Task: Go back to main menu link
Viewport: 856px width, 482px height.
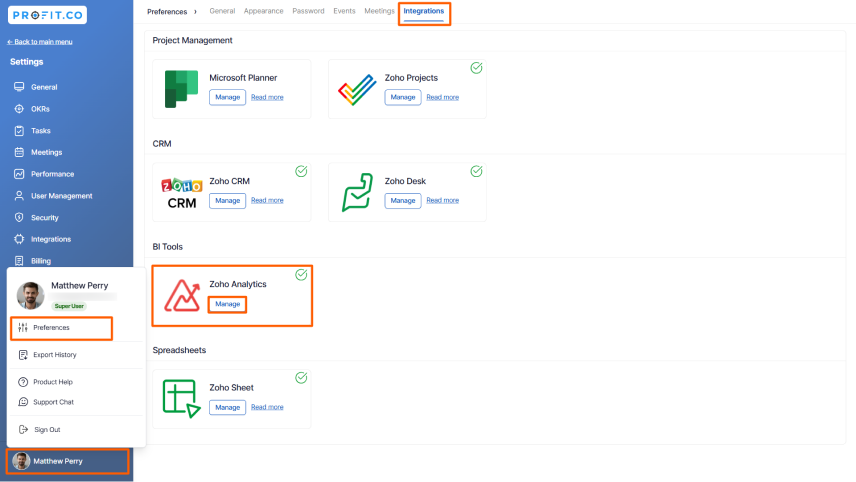Action: pyautogui.click(x=40, y=41)
